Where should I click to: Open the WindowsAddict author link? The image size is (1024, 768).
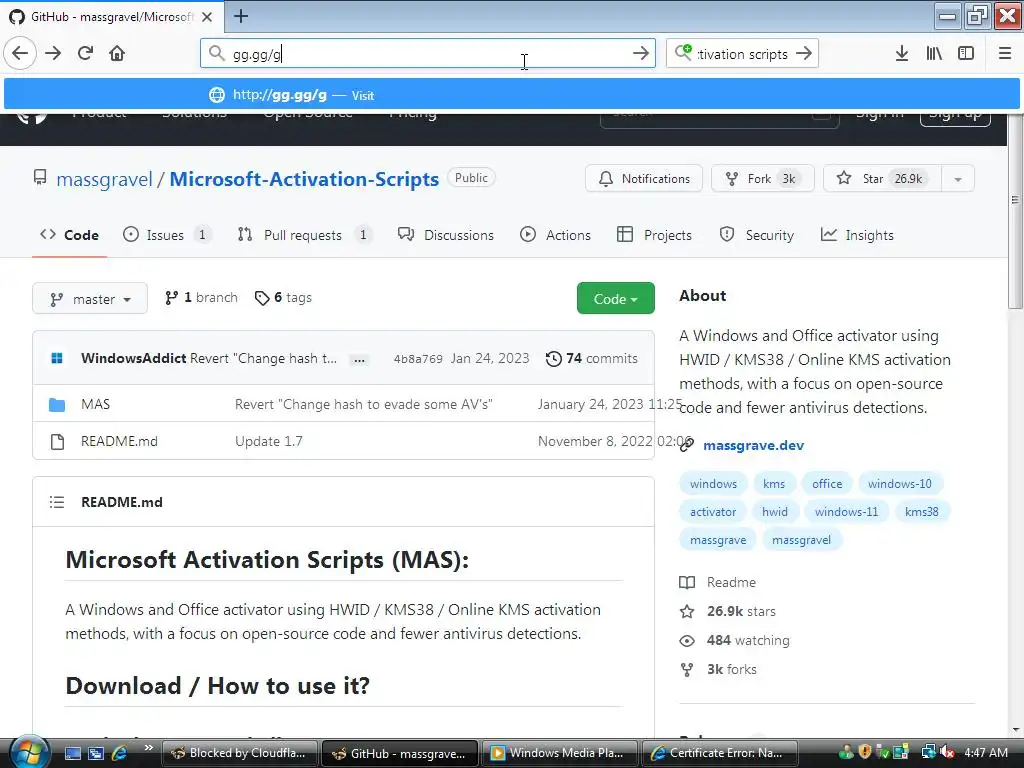pos(134,358)
